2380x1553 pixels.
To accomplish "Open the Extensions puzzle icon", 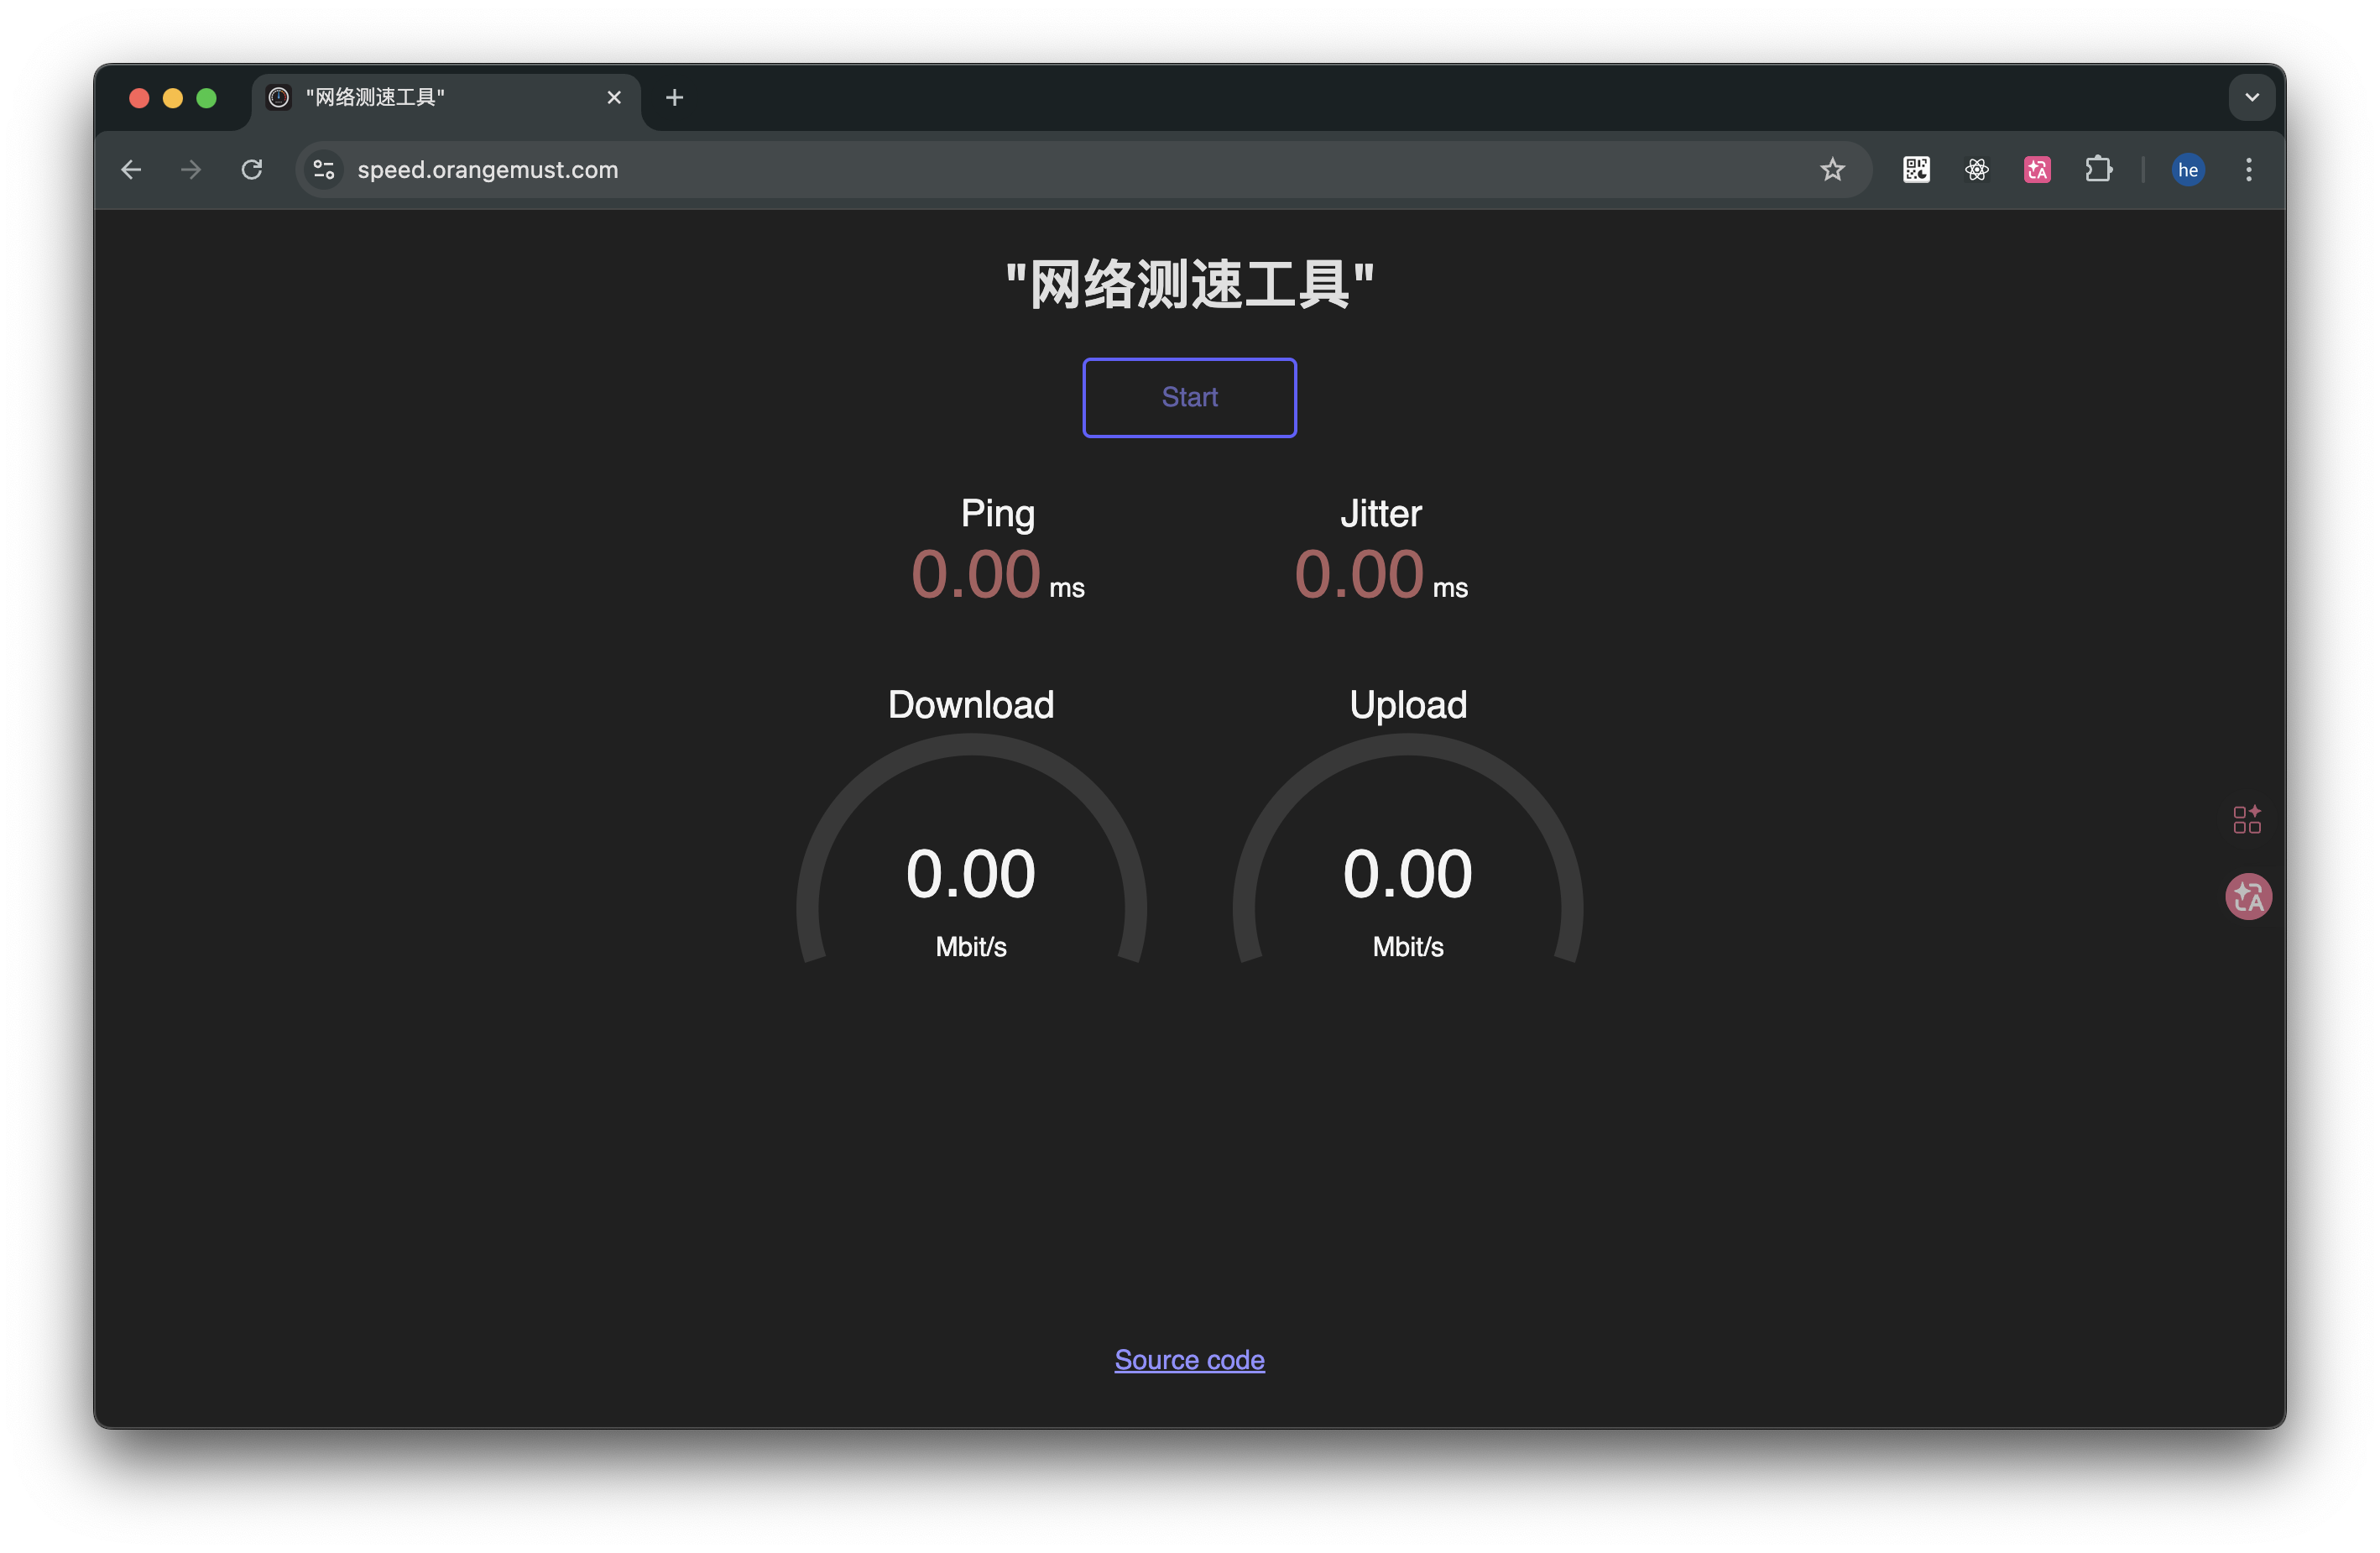I will click(2098, 169).
